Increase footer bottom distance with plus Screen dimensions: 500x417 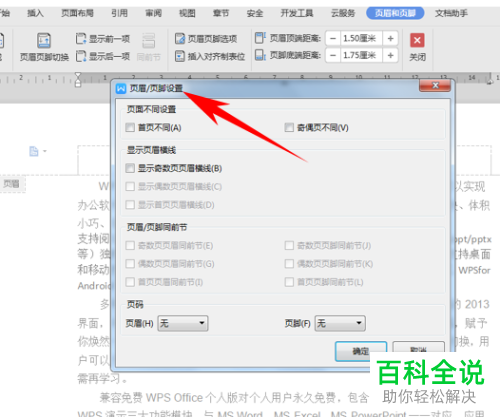(x=390, y=55)
